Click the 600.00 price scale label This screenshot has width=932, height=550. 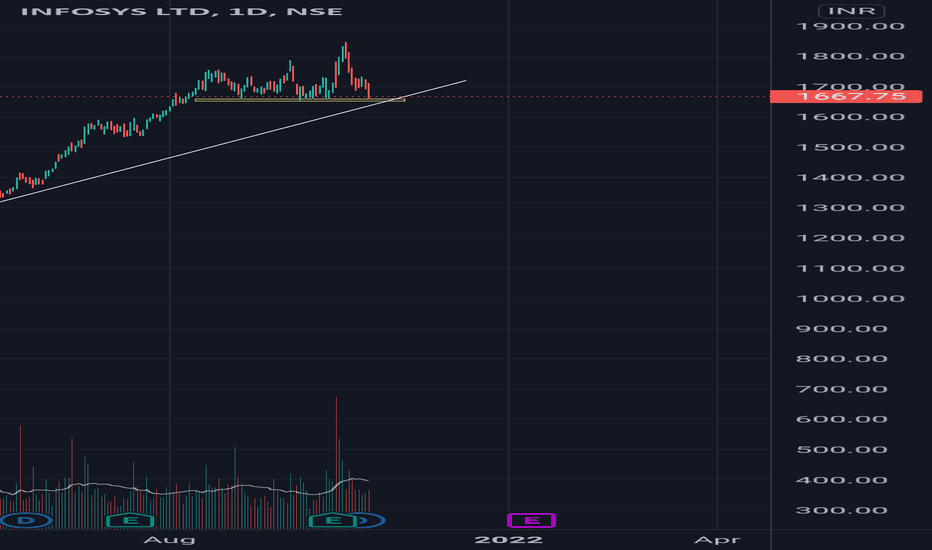click(x=842, y=420)
